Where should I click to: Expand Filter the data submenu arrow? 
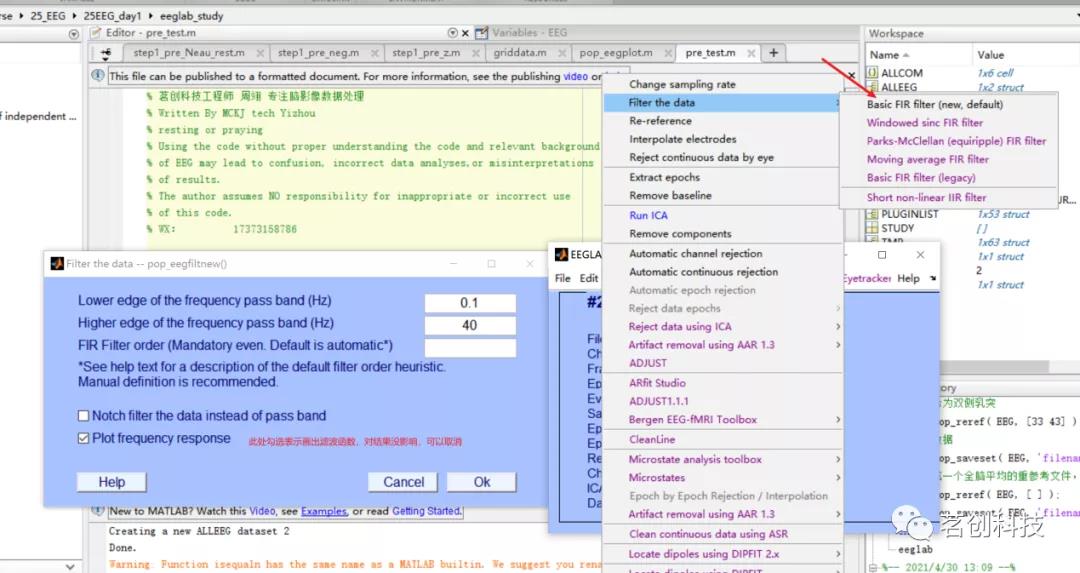[x=837, y=103]
